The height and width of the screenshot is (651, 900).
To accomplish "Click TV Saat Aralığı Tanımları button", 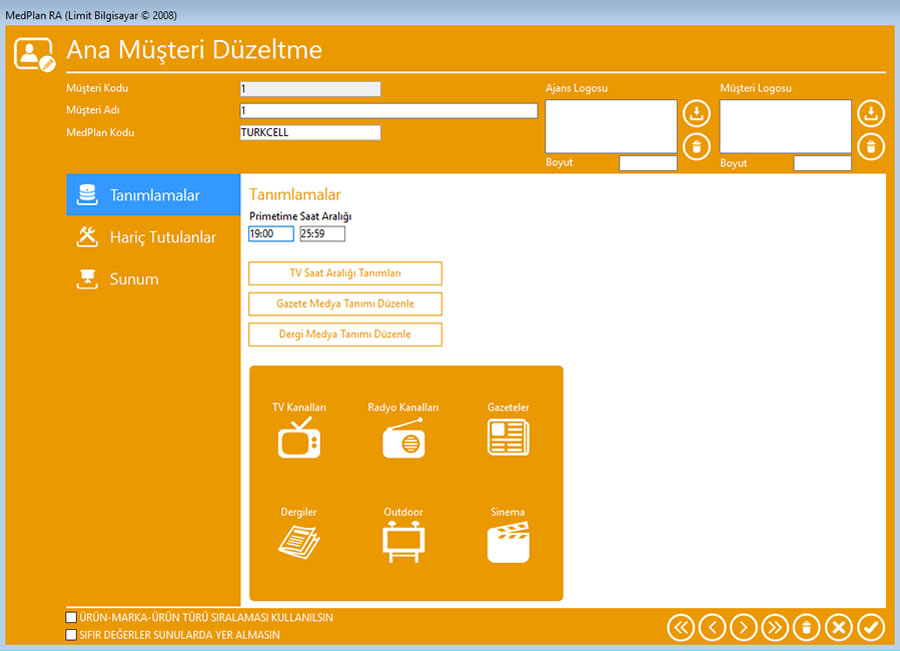I will [345, 274].
